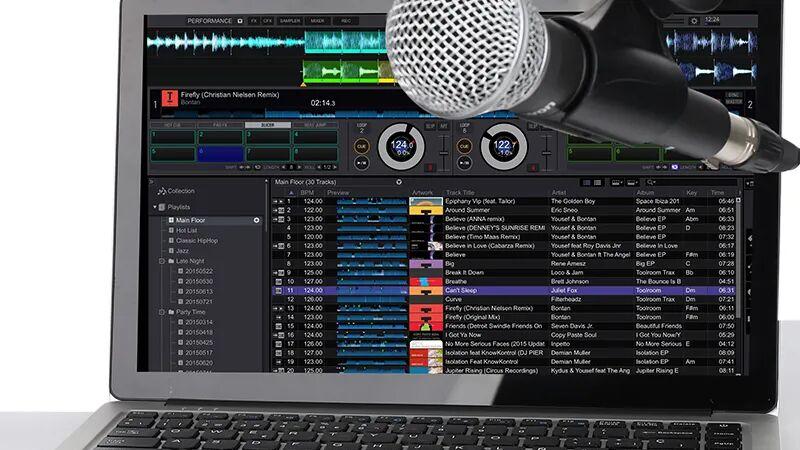
Task: Collapse the Party Time folder
Action: point(162,312)
